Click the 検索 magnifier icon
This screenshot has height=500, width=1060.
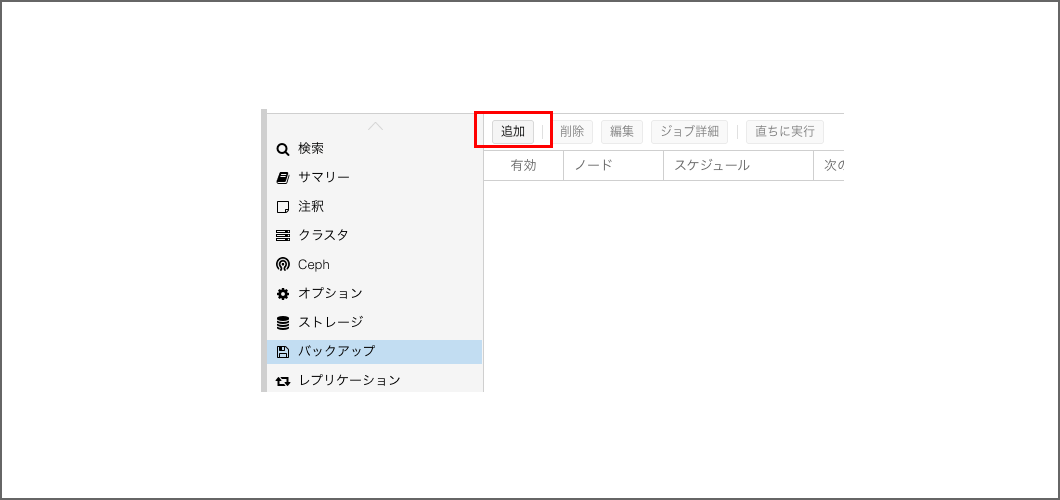(283, 149)
